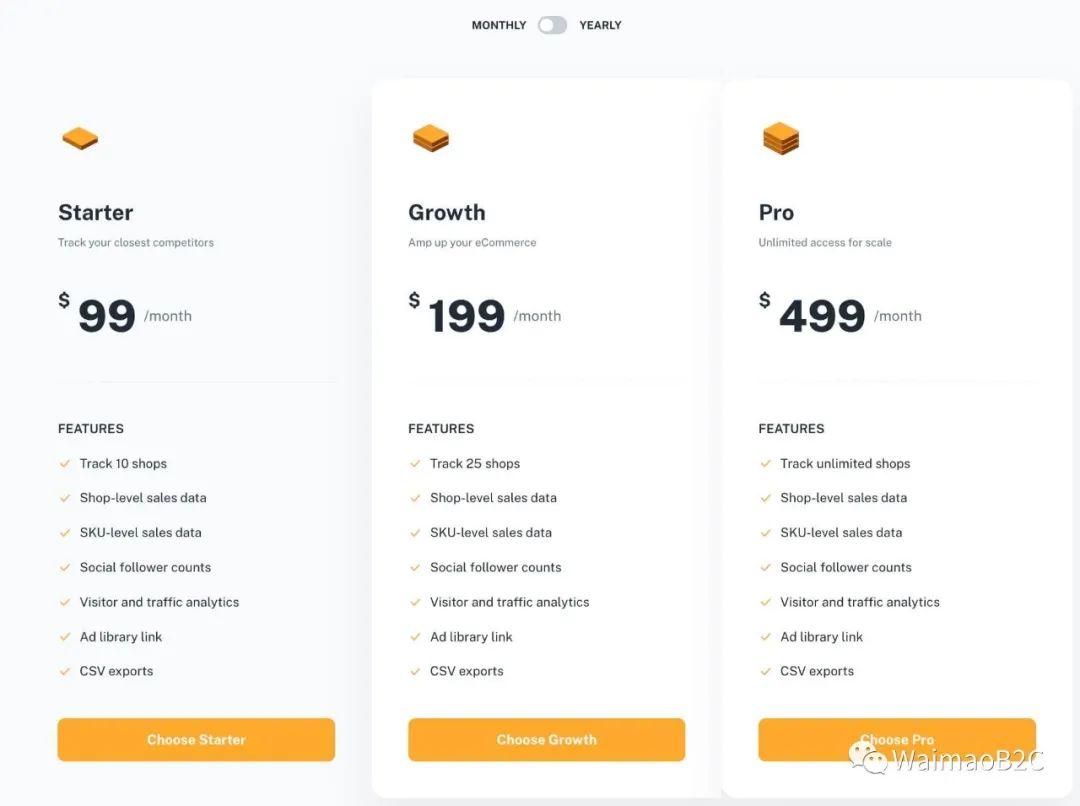Image resolution: width=1080 pixels, height=806 pixels.
Task: Click the checkmark beside Track 25 shops
Action: click(415, 464)
